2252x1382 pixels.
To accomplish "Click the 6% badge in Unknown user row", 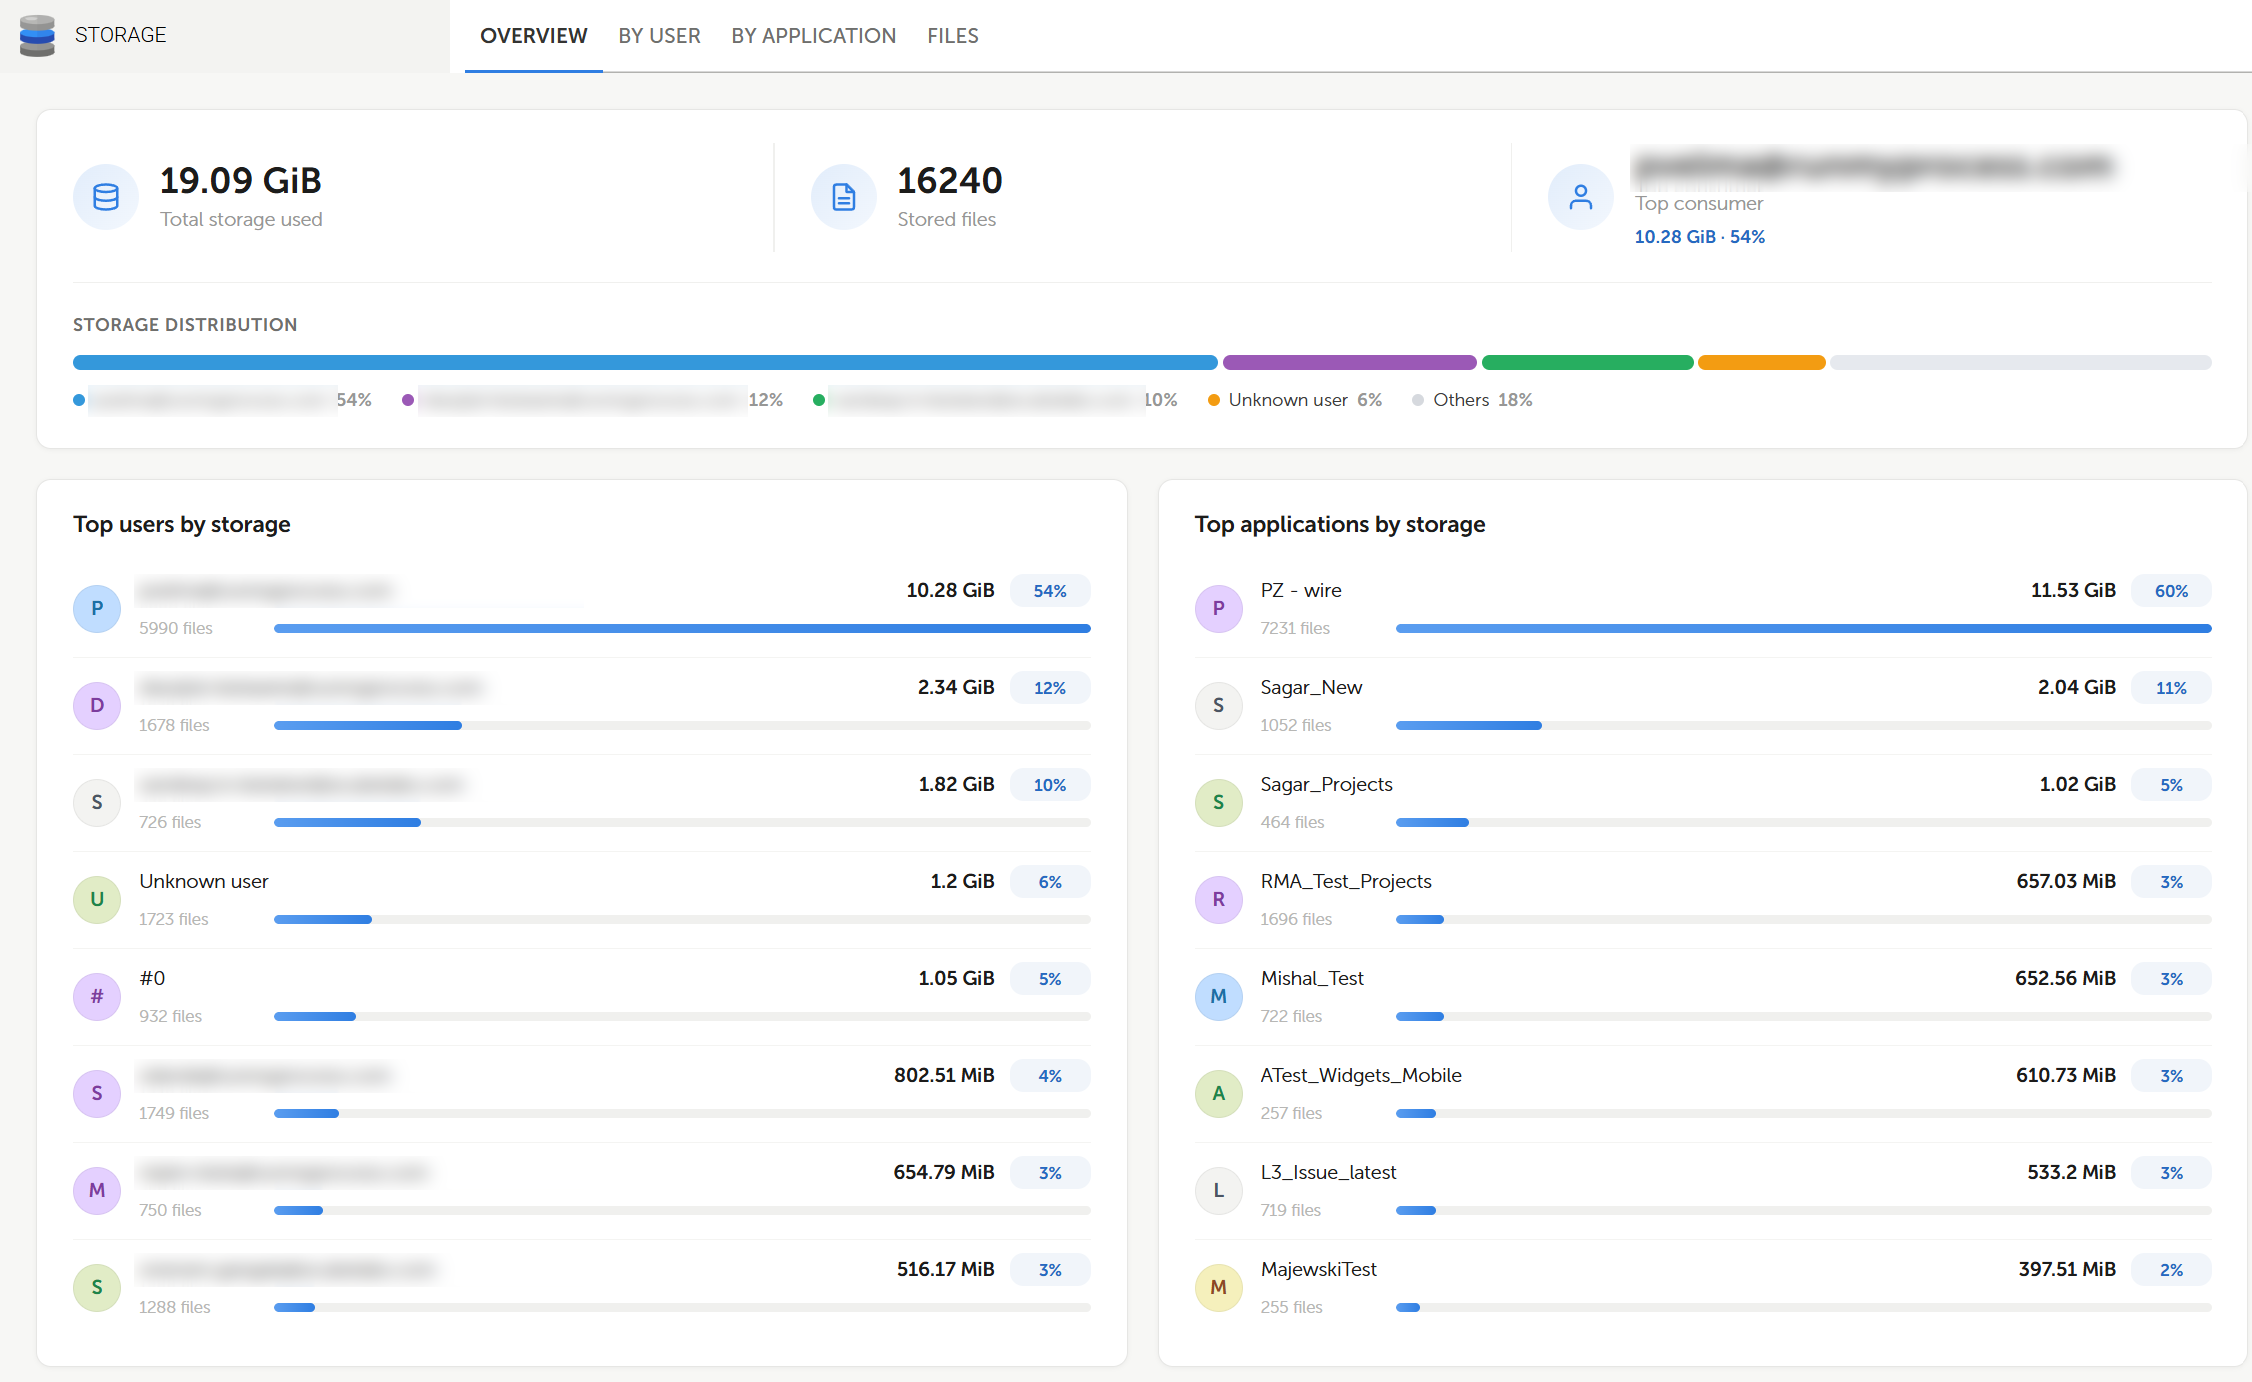I will pyautogui.click(x=1050, y=882).
